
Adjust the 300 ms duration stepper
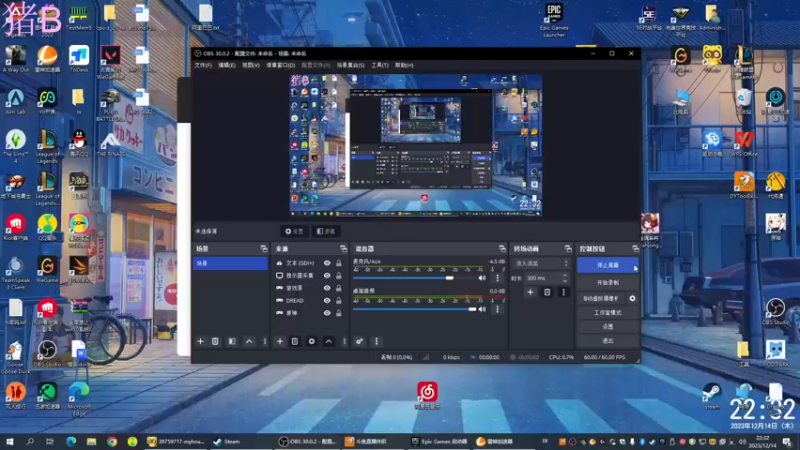click(x=565, y=278)
